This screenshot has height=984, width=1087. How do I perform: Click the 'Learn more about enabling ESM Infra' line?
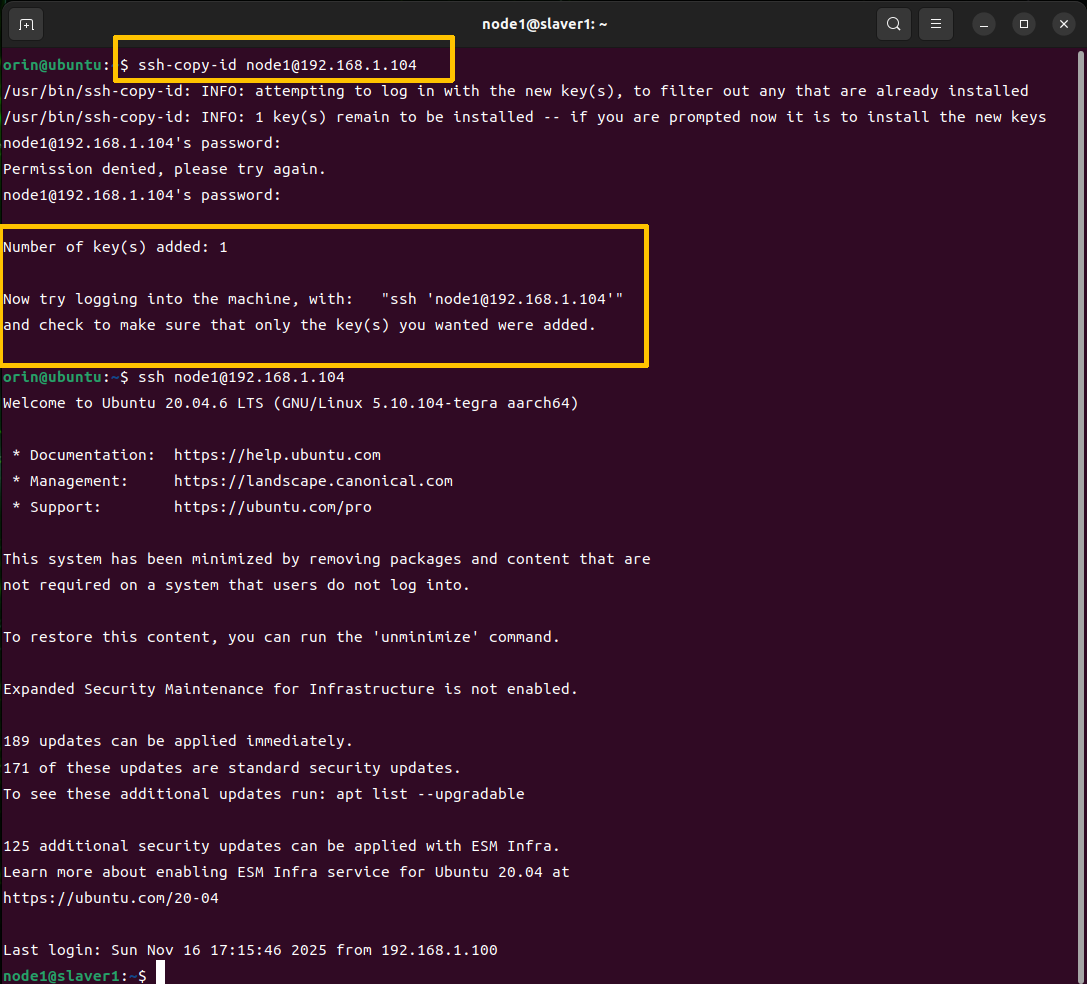click(286, 872)
